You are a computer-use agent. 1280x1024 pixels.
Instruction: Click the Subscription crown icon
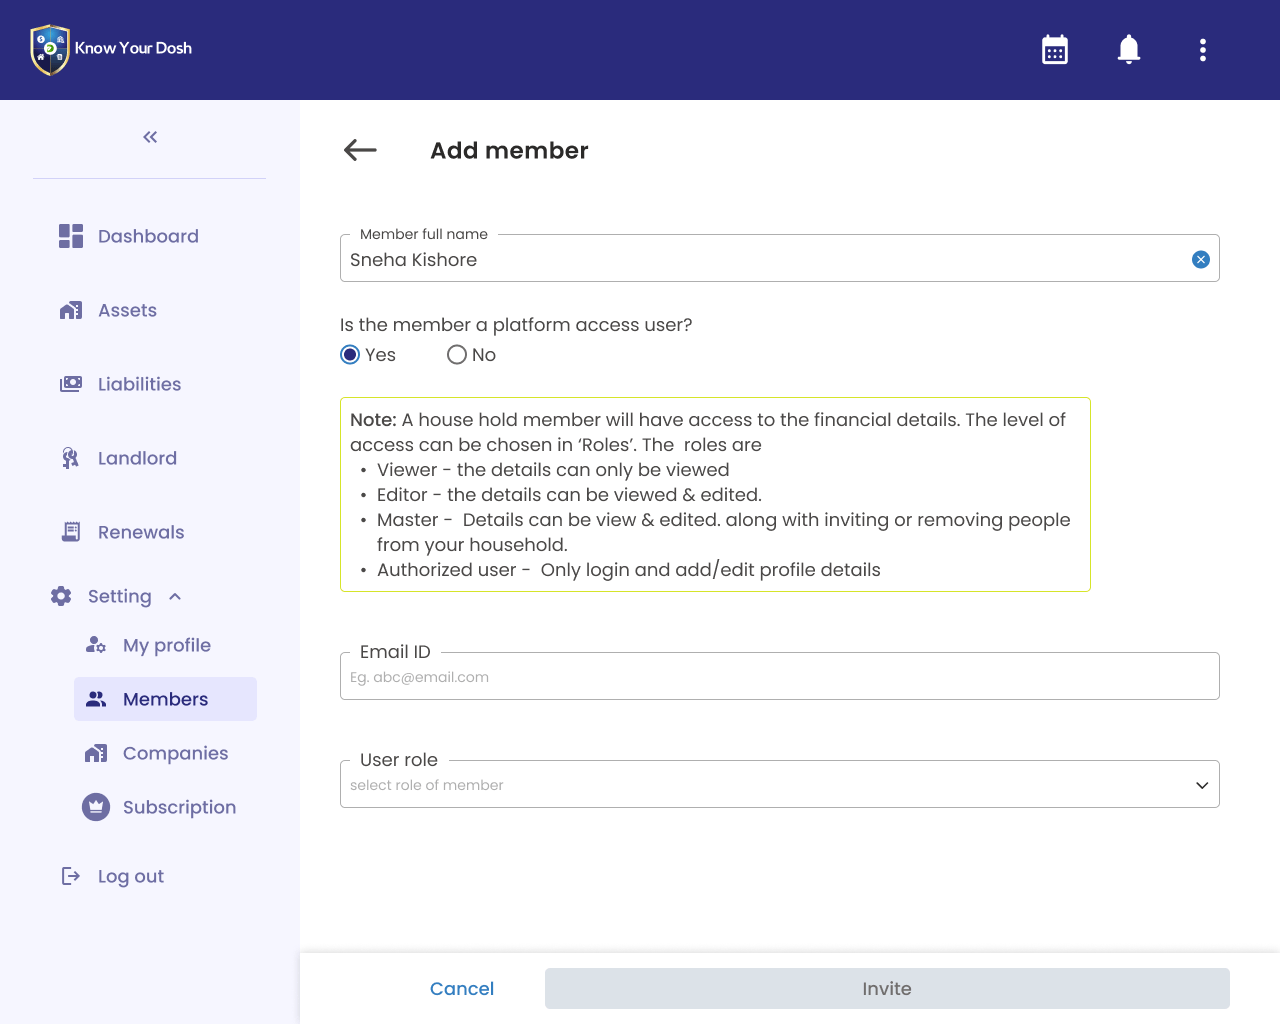pyautogui.click(x=96, y=807)
